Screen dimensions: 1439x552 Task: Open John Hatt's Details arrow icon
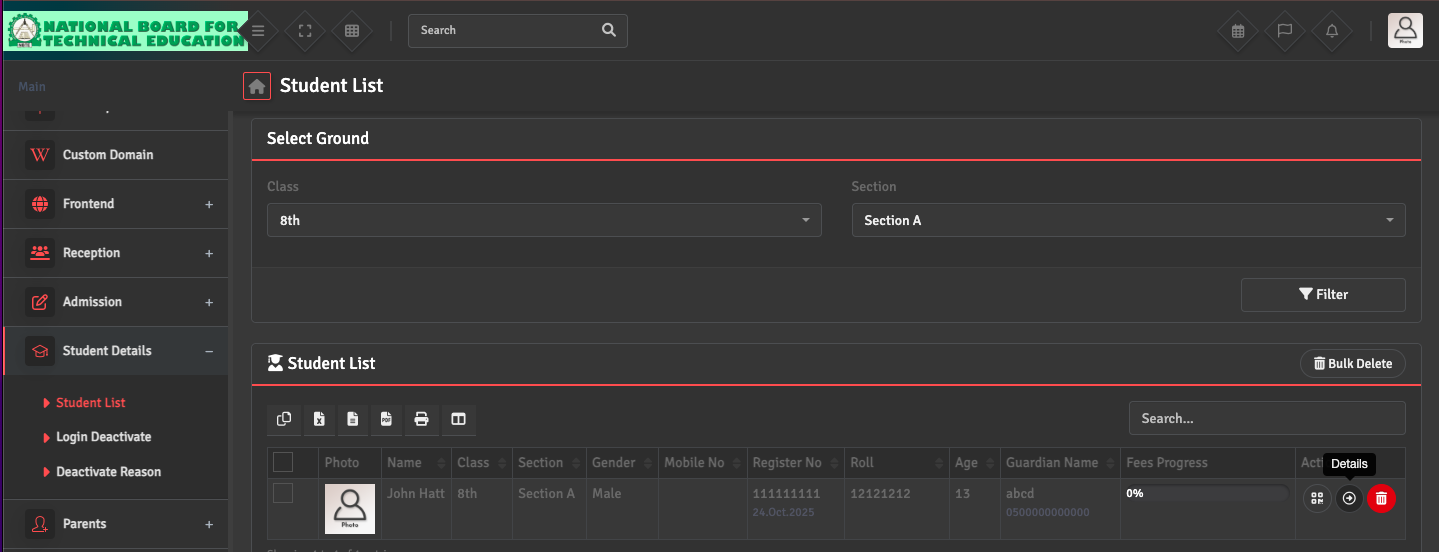pos(1349,498)
